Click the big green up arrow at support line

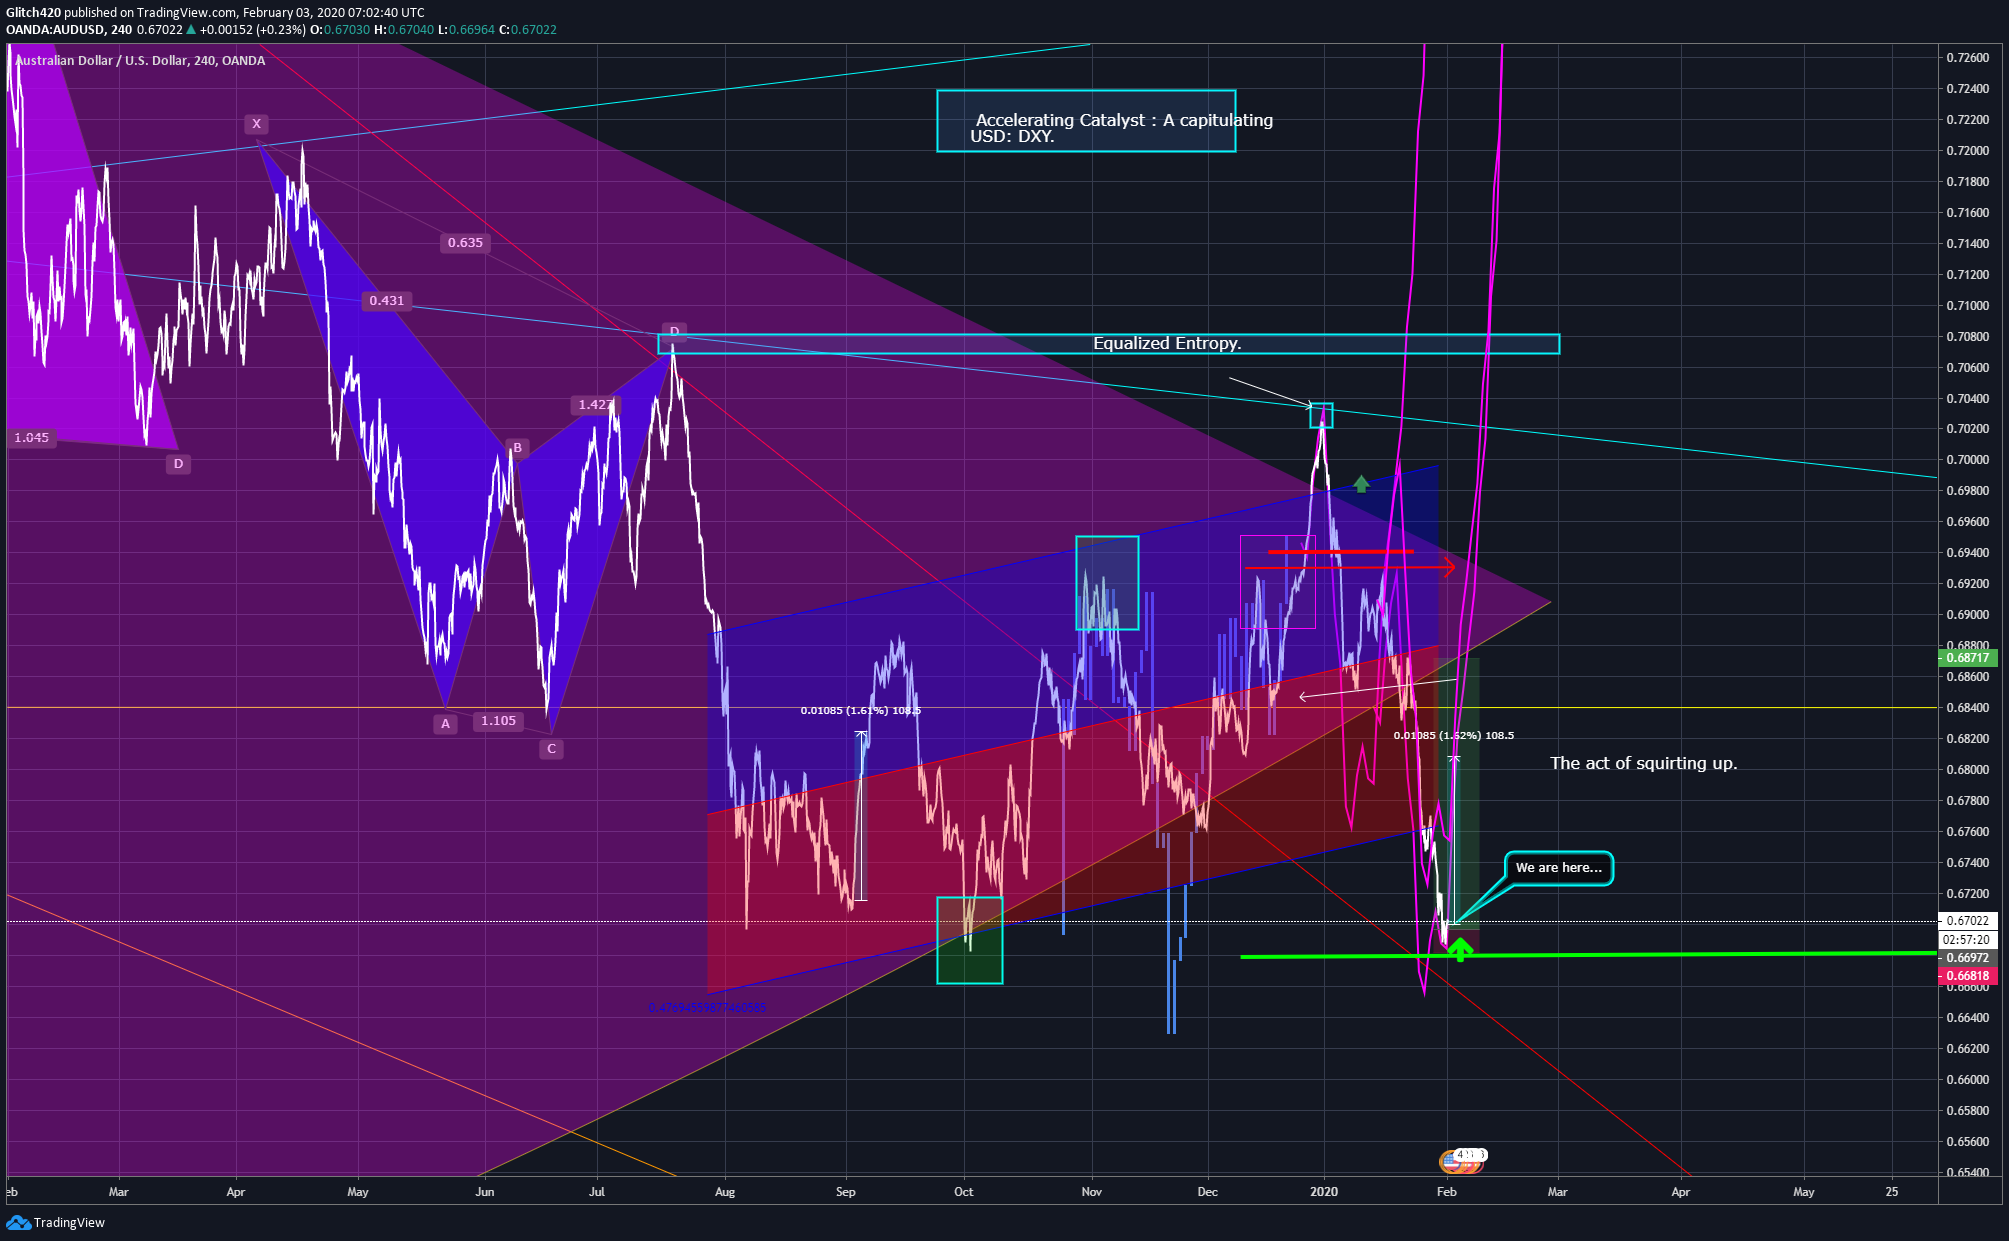click(1461, 949)
